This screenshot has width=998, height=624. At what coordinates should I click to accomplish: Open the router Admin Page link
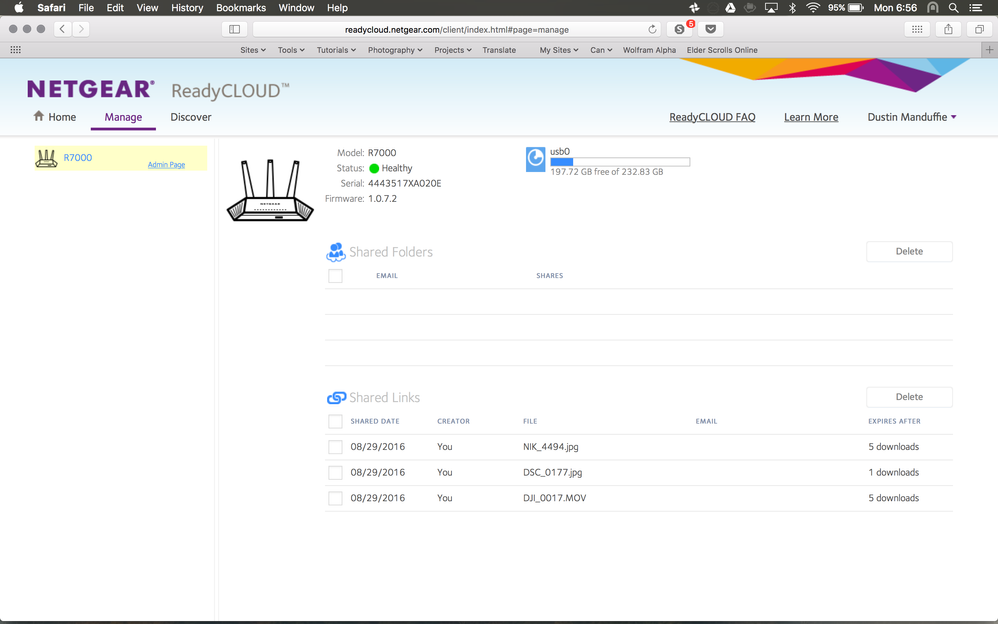click(166, 165)
